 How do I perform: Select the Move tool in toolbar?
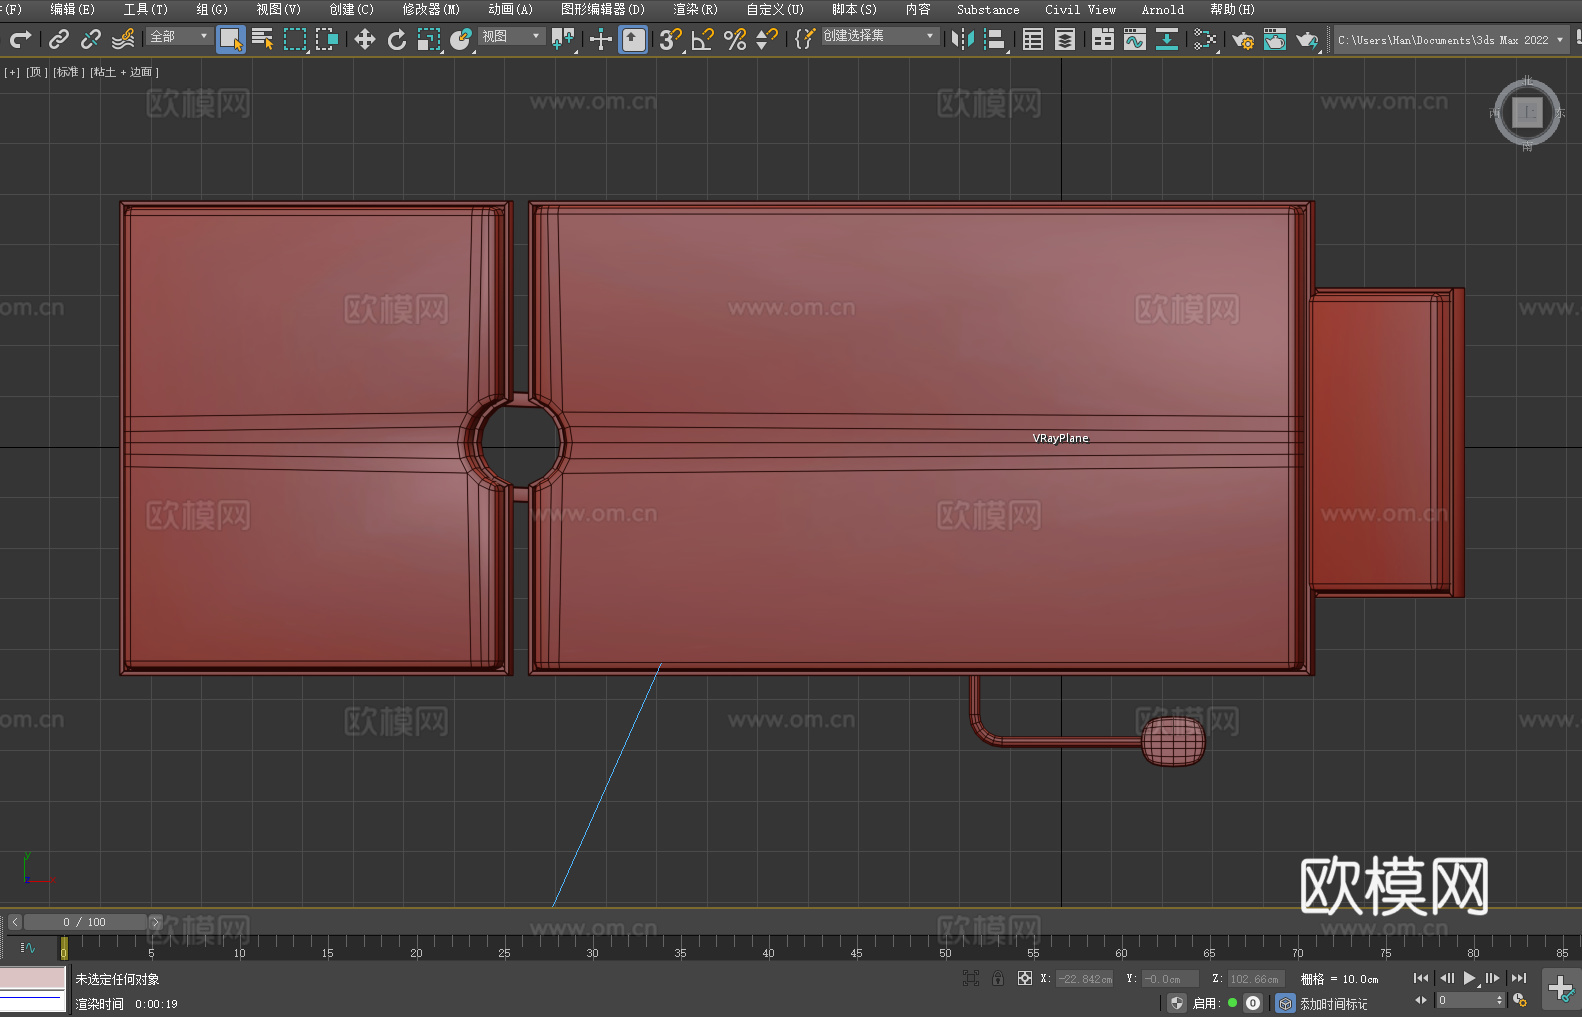coord(364,39)
